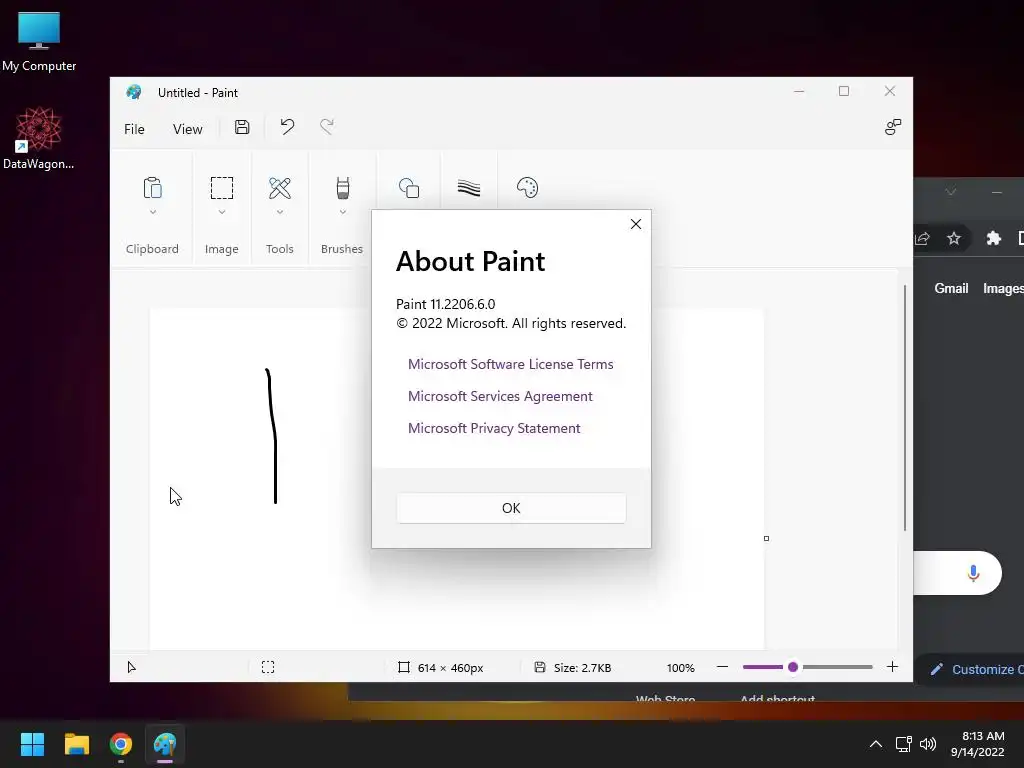This screenshot has height=768, width=1024.
Task: Click the volume speaker icon in tray
Action: point(927,744)
